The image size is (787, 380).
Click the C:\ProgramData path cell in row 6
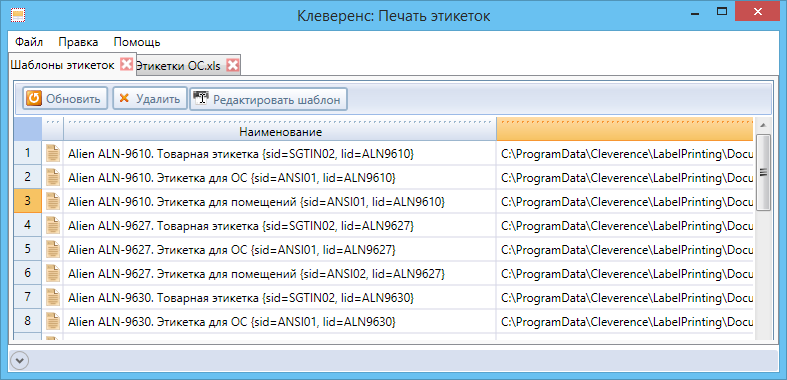(625, 274)
